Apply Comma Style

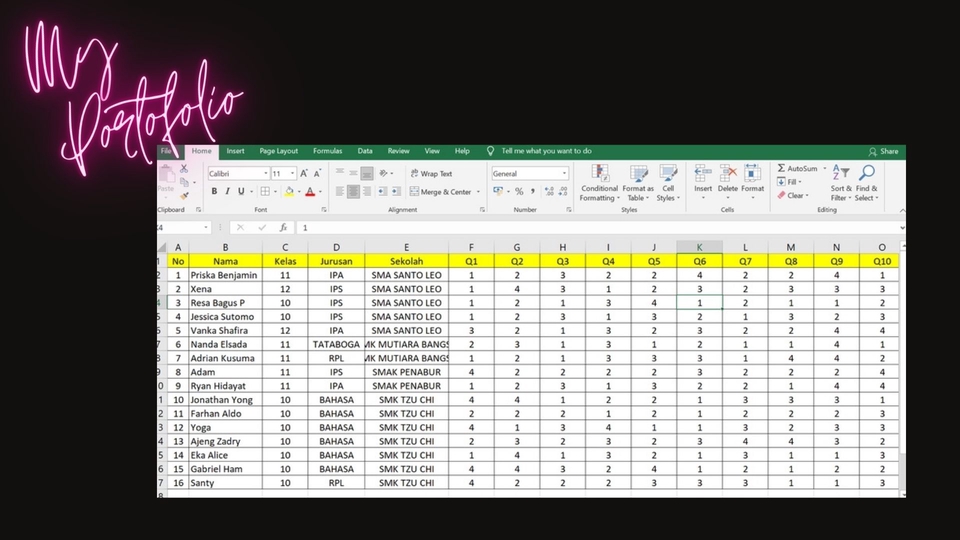(533, 192)
